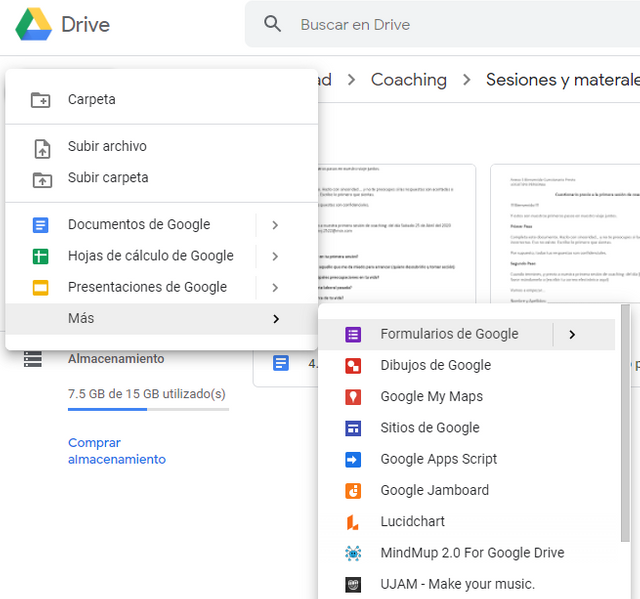Expand Formularios de Google submenu arrow

tap(572, 335)
